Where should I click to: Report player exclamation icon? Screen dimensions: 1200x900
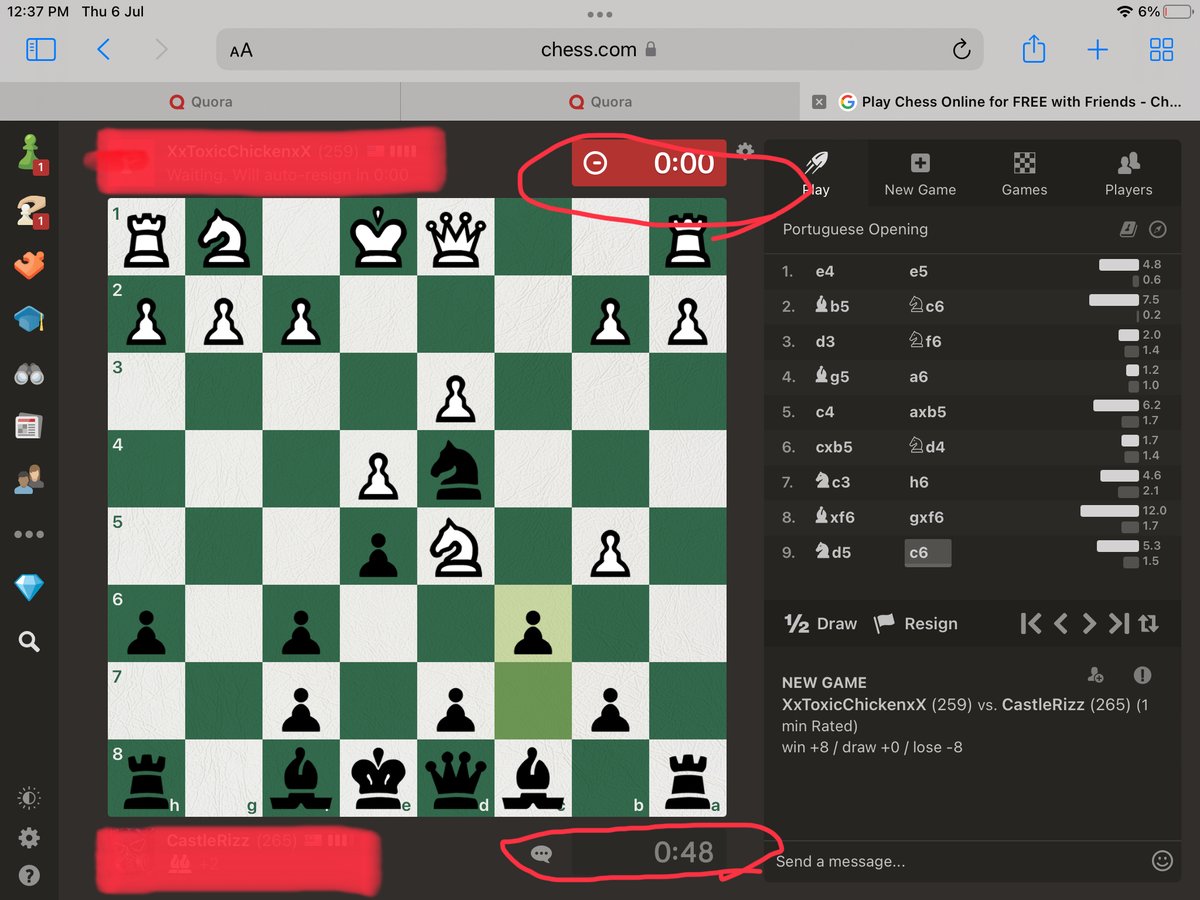coord(1142,675)
